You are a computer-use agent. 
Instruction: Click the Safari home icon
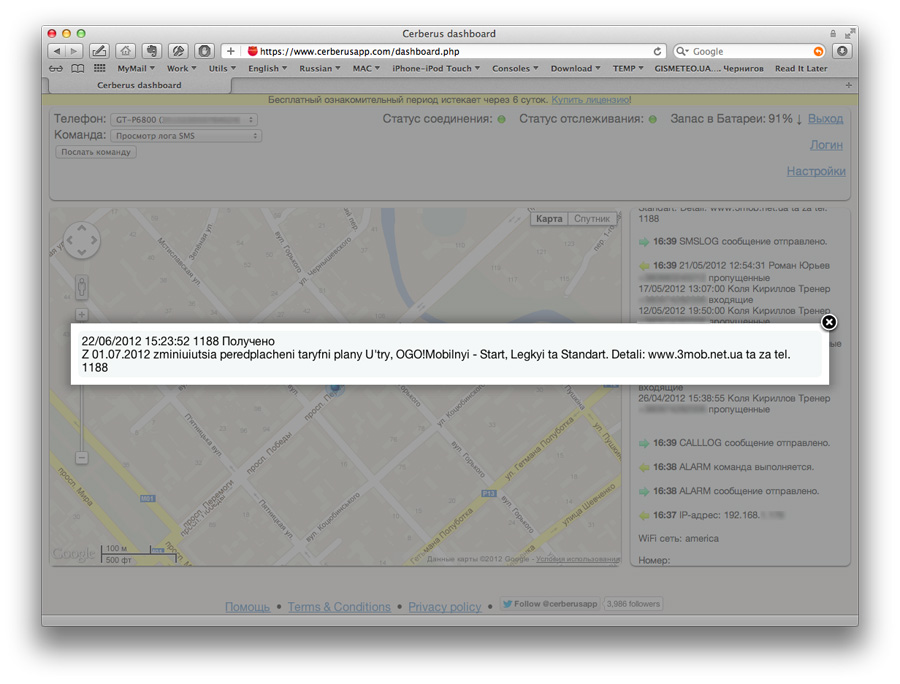point(125,51)
